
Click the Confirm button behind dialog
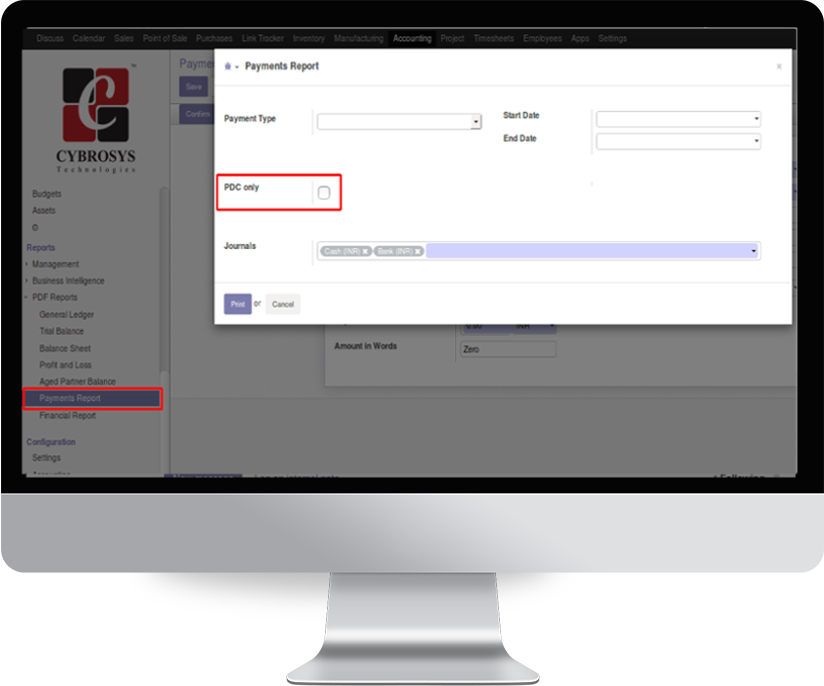pos(197,114)
